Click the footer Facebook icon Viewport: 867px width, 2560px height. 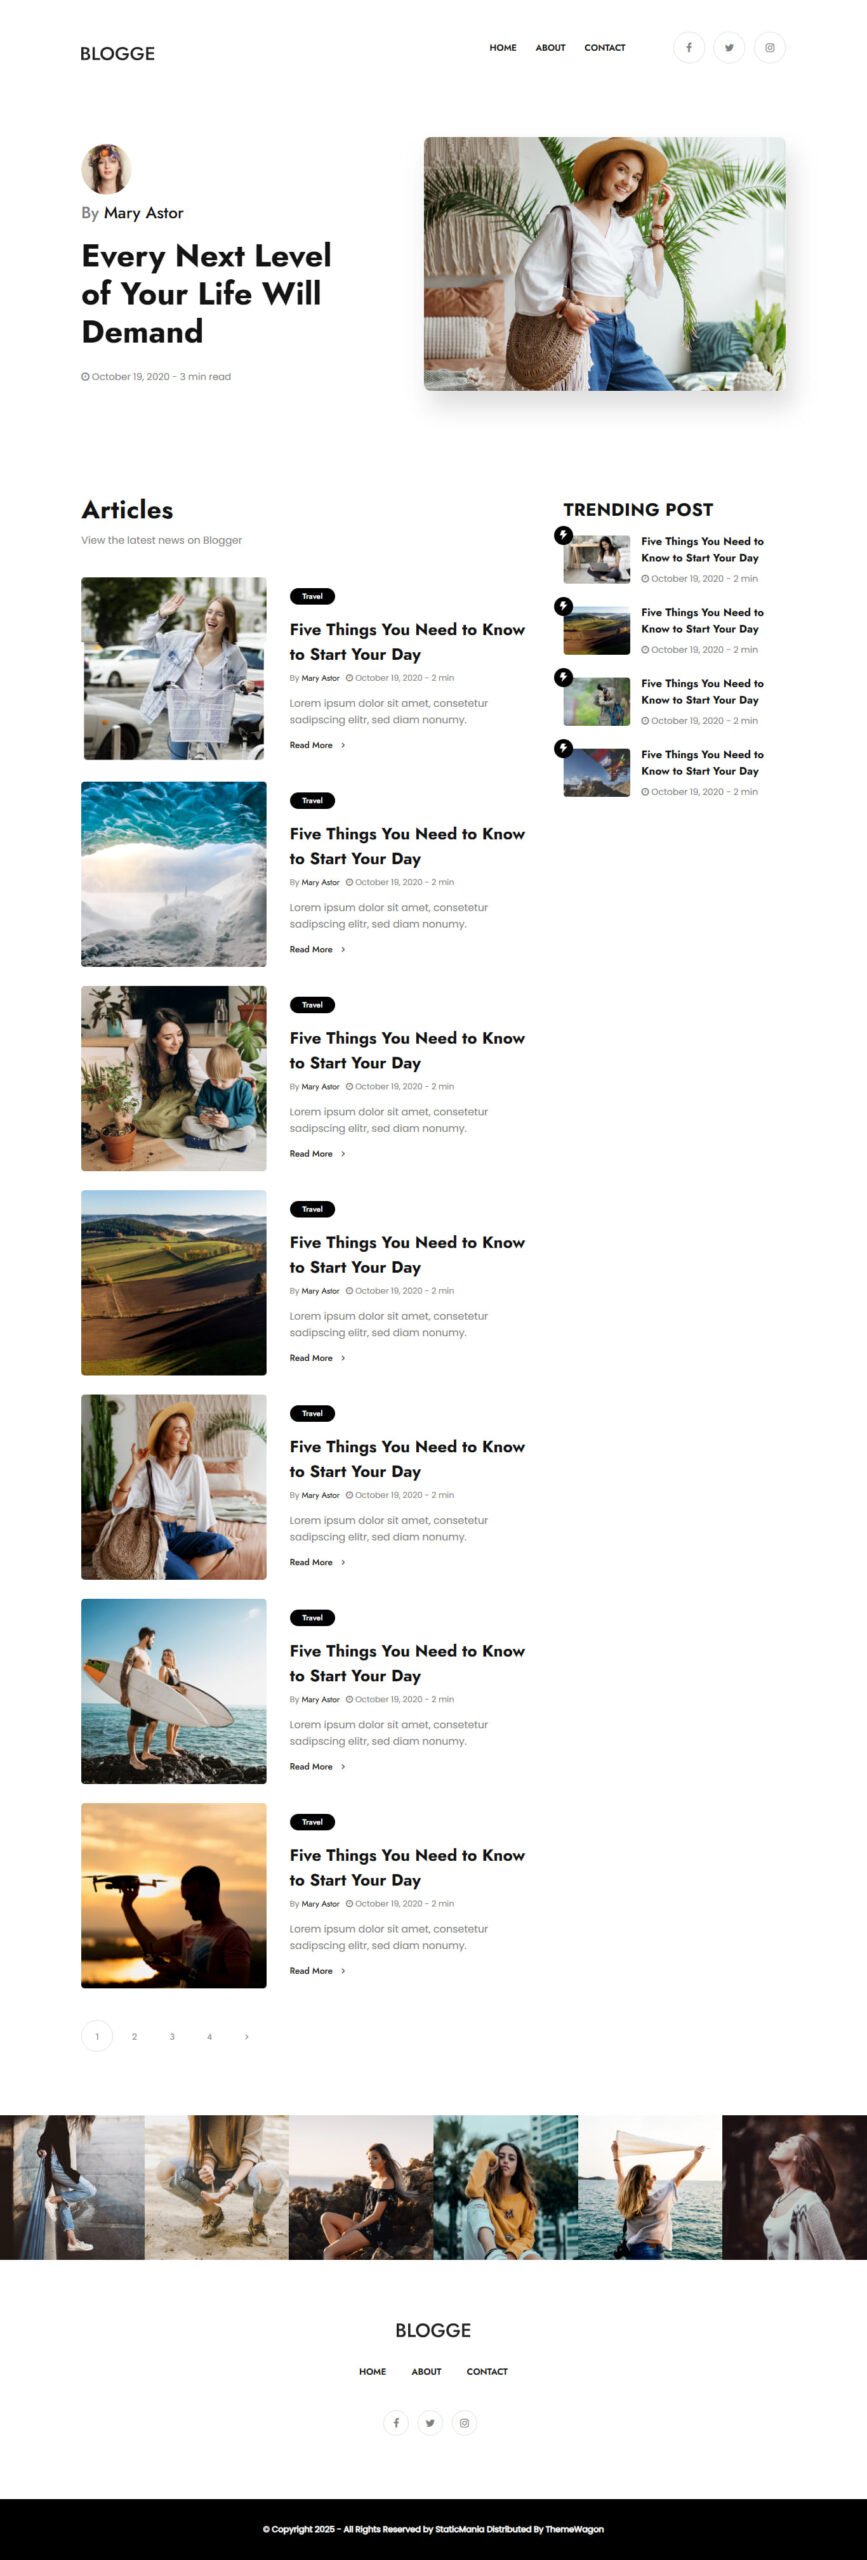click(396, 2422)
